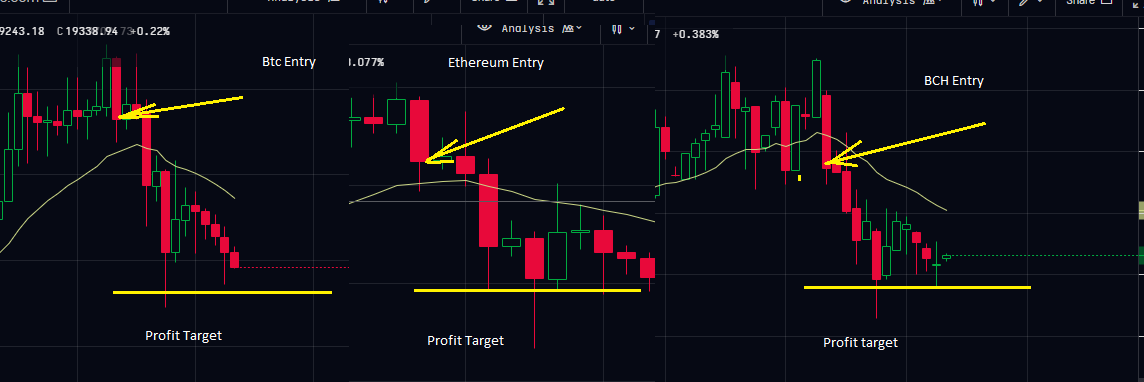The image size is (1144, 382).
Task: Click the yellow Profit Target line on the Btc chart
Action: tap(223, 292)
